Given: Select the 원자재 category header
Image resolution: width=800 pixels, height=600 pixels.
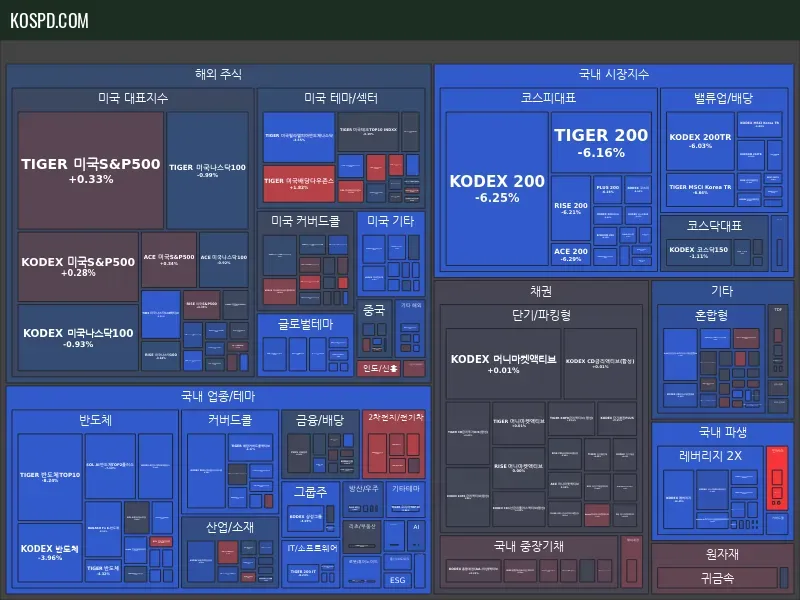Looking at the screenshot, I should [x=722, y=554].
